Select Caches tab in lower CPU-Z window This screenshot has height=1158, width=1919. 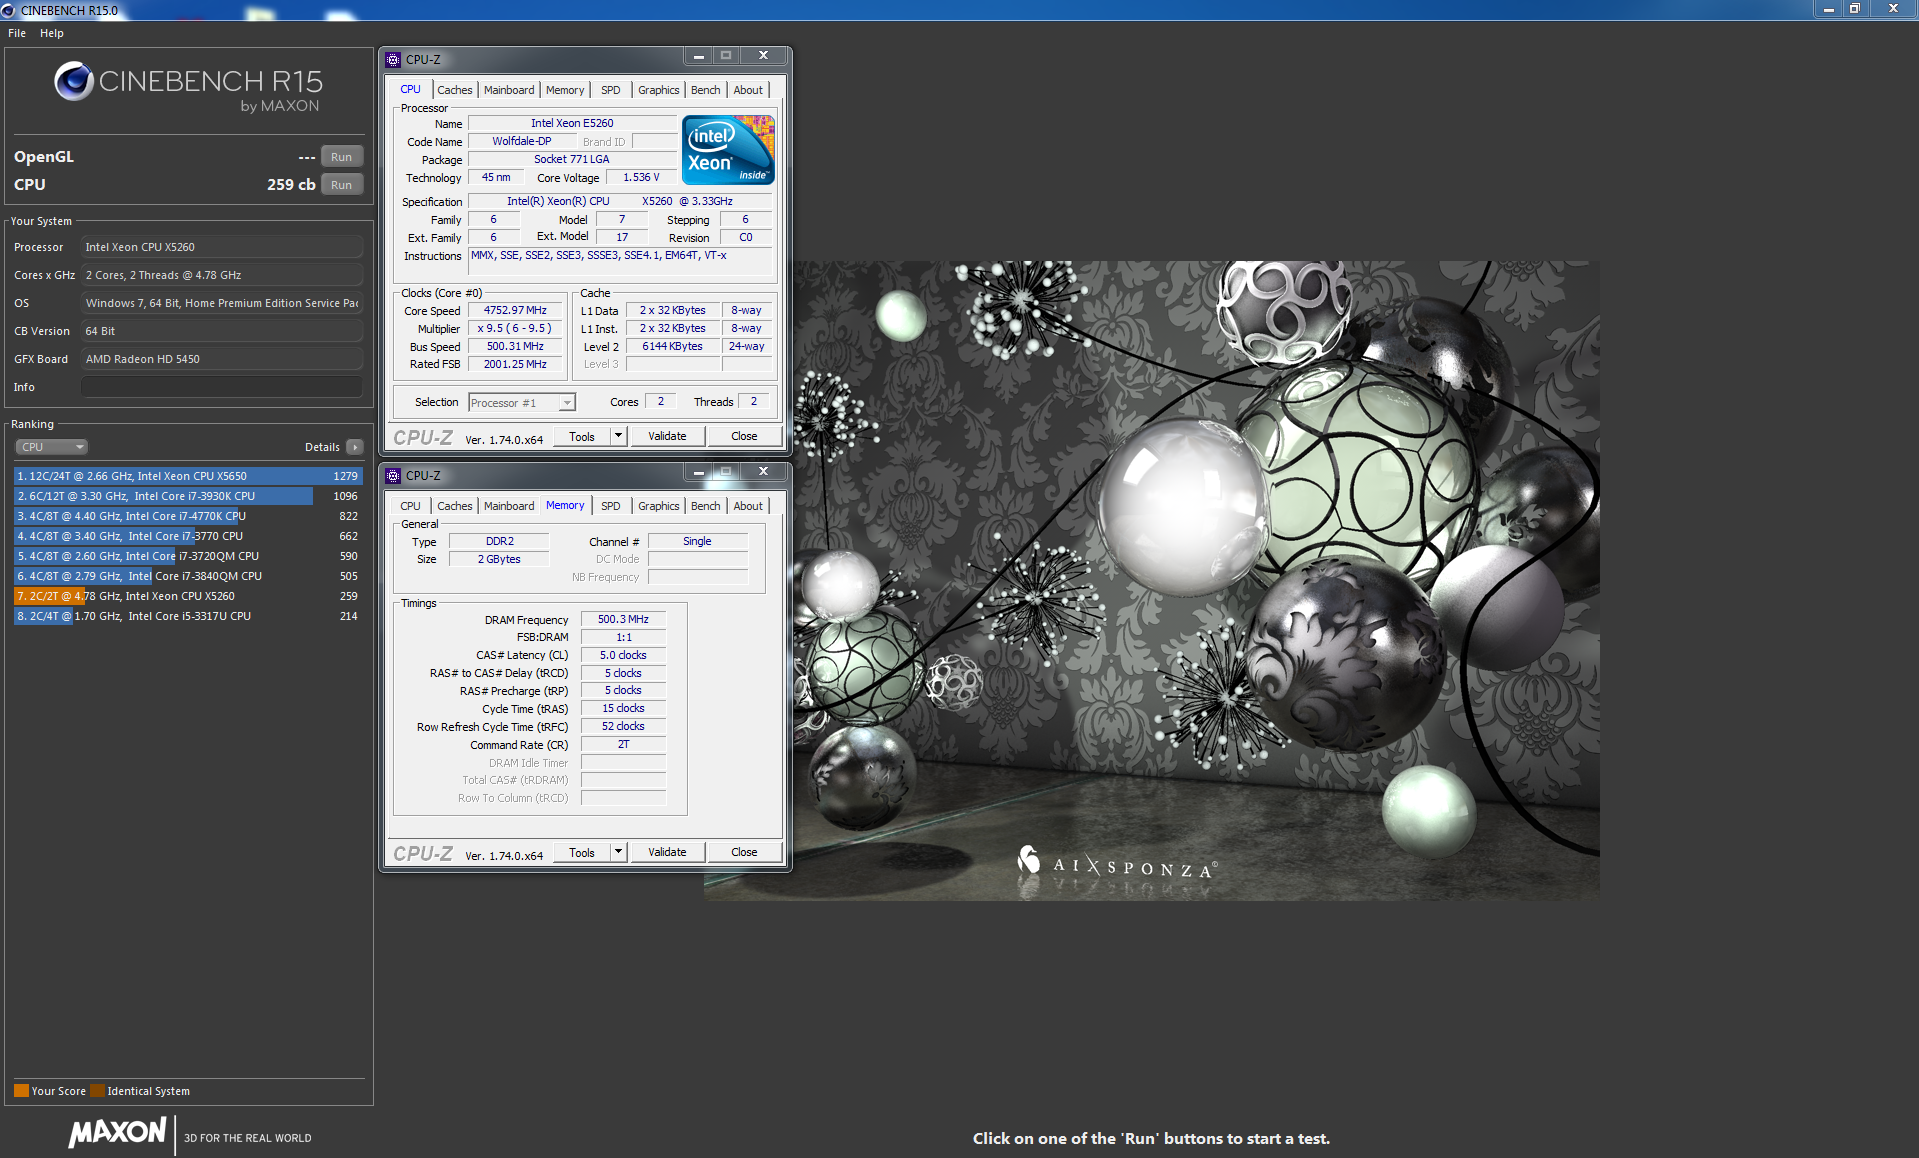[x=454, y=506]
